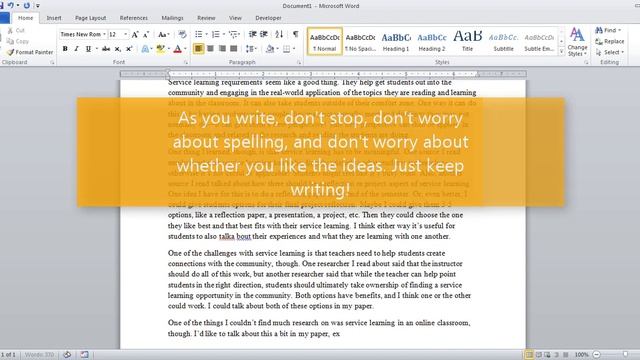
Task: Decrease paragraph indent
Action: coord(253,34)
